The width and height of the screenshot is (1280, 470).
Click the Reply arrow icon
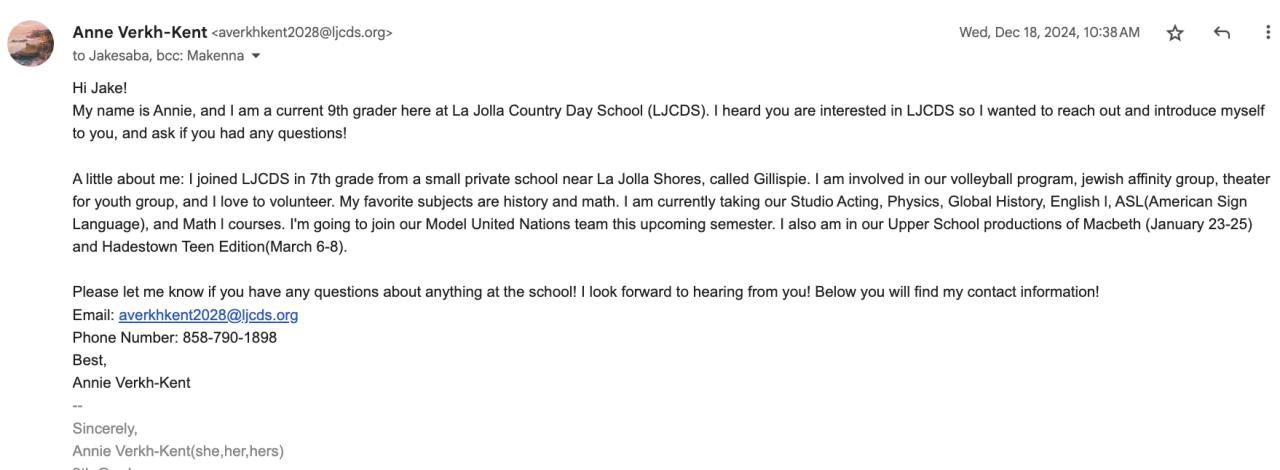pyautogui.click(x=1221, y=33)
